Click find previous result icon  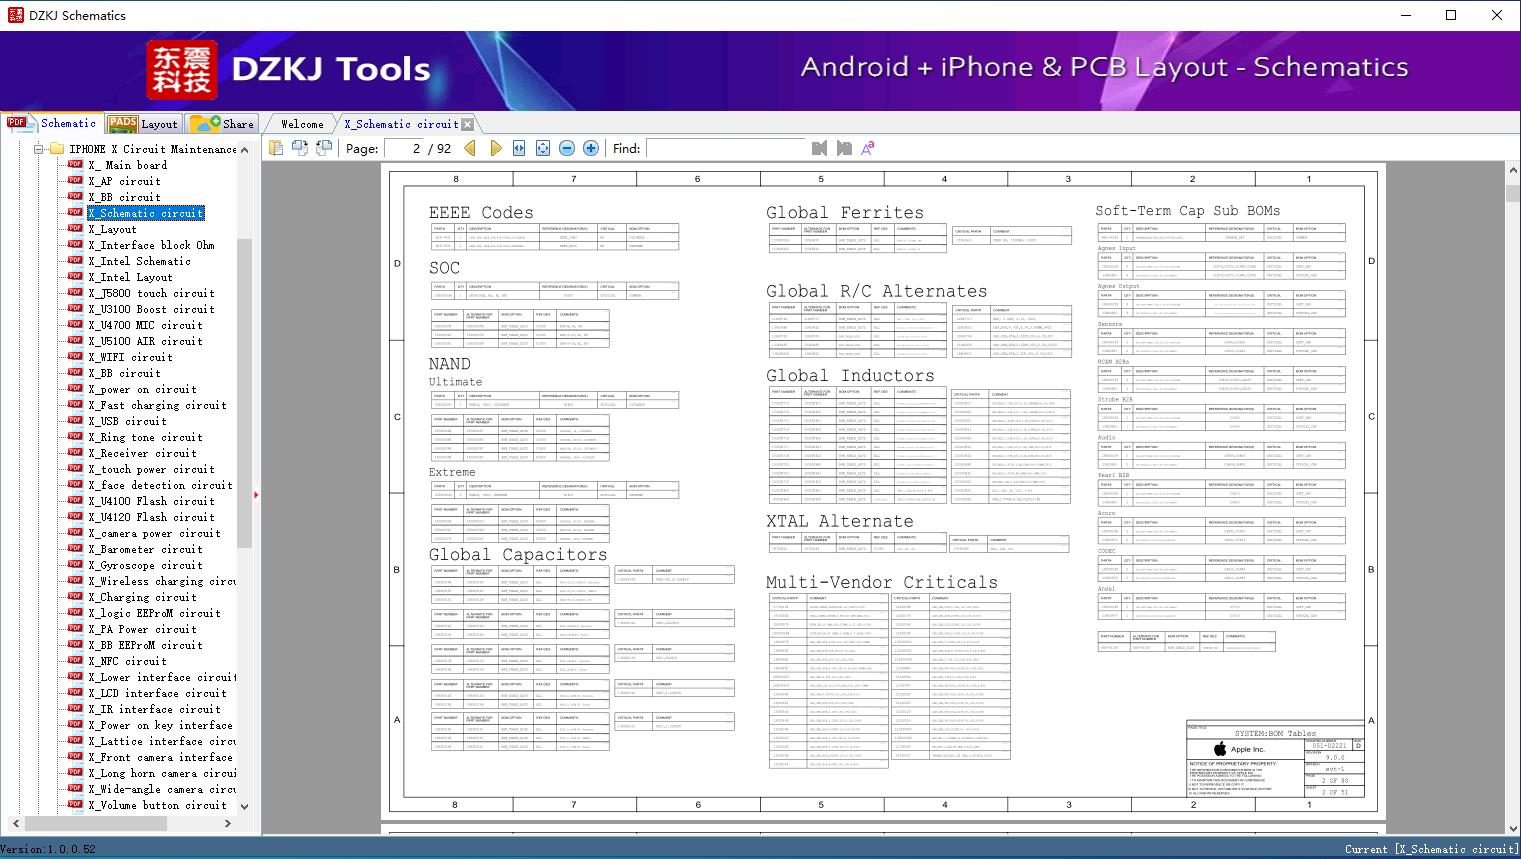(x=820, y=148)
